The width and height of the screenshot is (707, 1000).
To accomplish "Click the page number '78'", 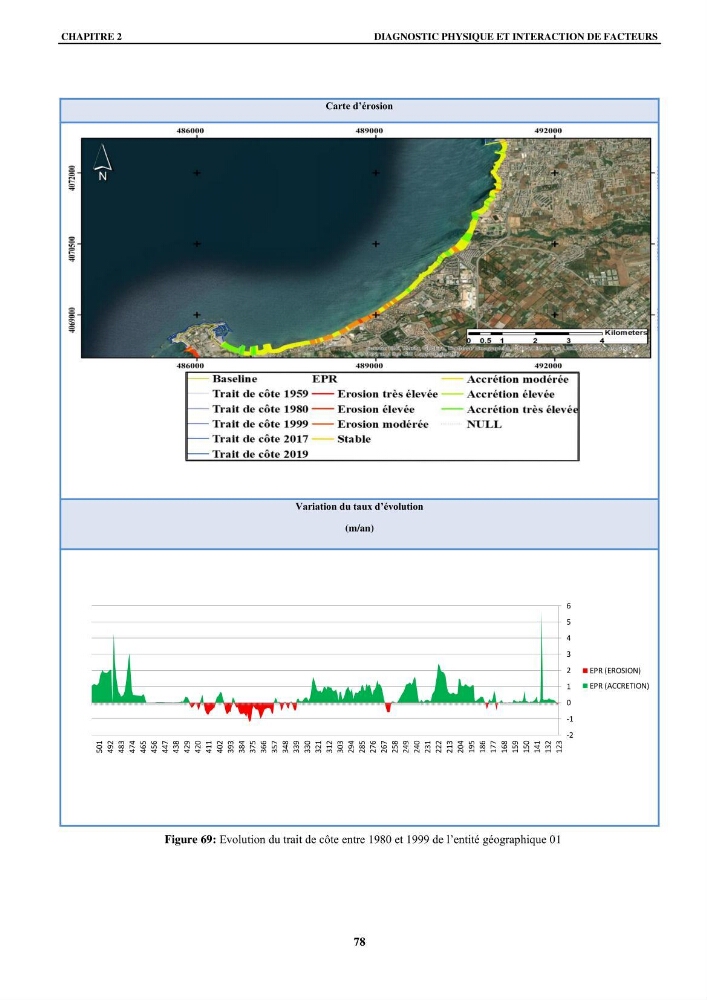I will click(359, 942).
